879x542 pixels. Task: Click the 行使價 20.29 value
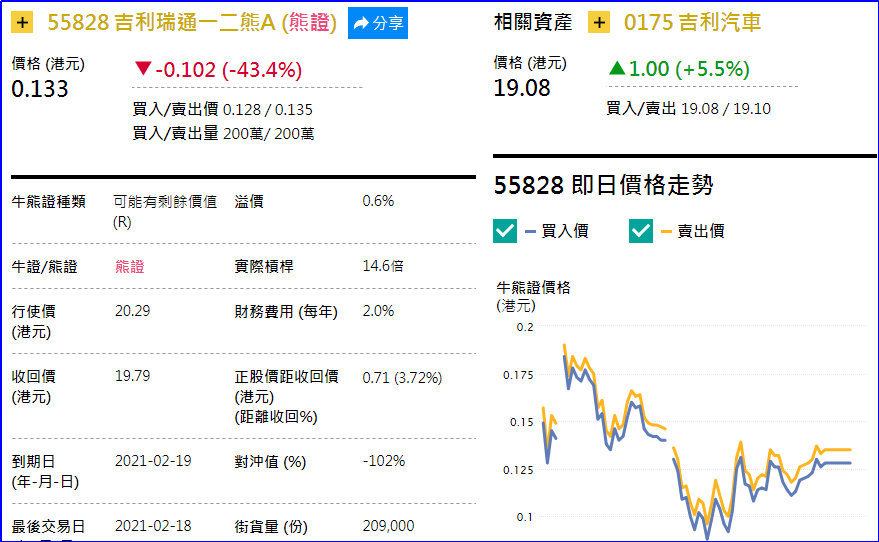133,311
